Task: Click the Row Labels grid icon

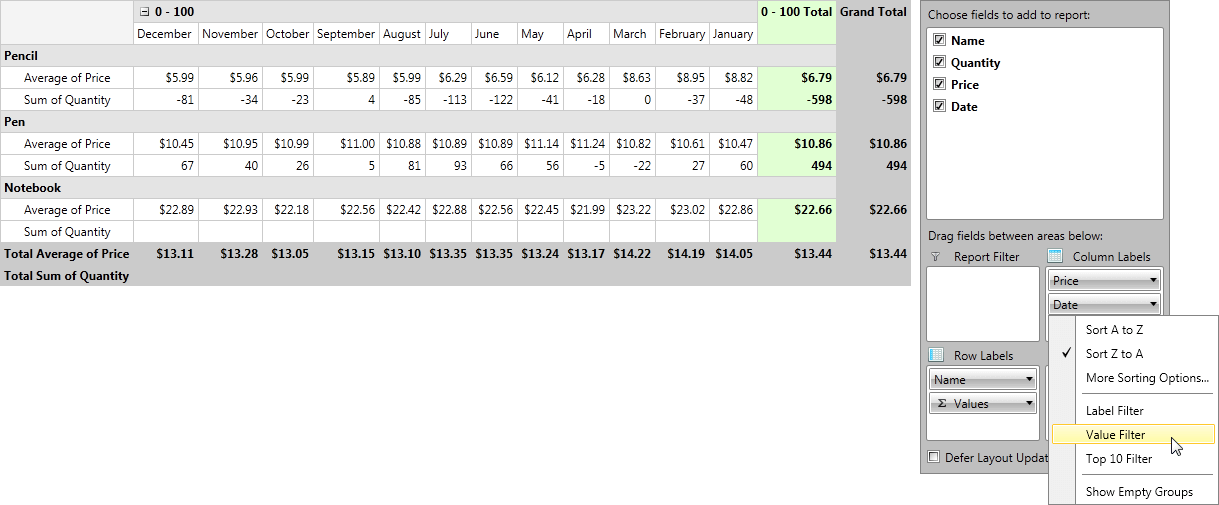Action: click(x=936, y=355)
